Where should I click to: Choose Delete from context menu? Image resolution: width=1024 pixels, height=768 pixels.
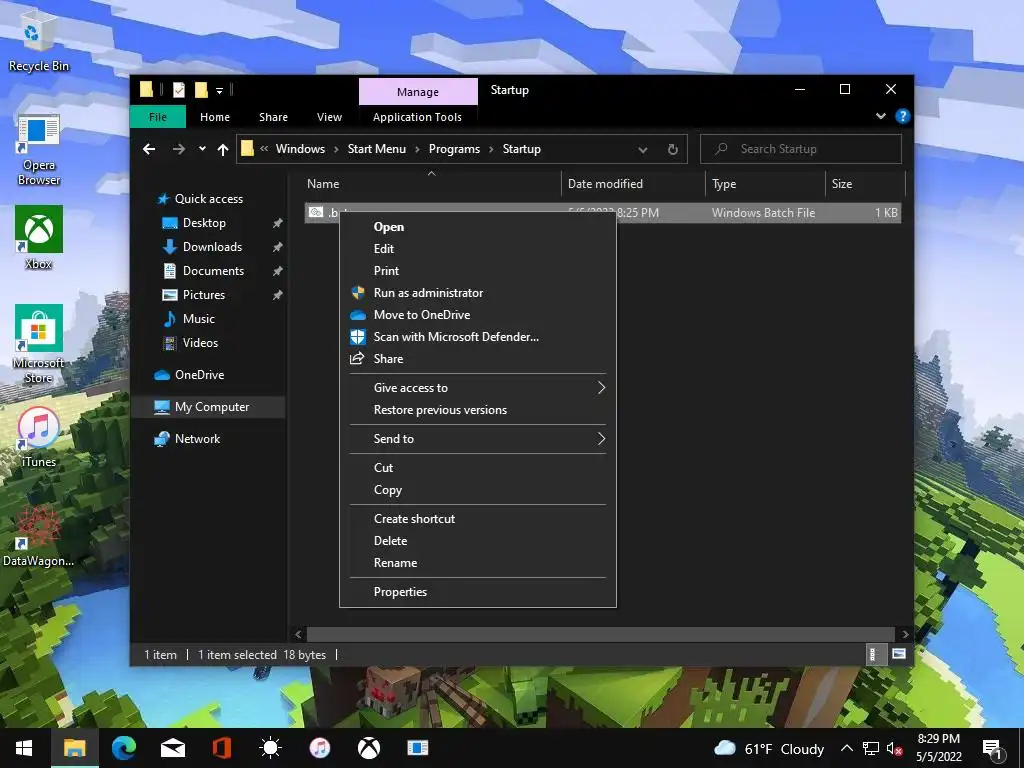point(477,541)
